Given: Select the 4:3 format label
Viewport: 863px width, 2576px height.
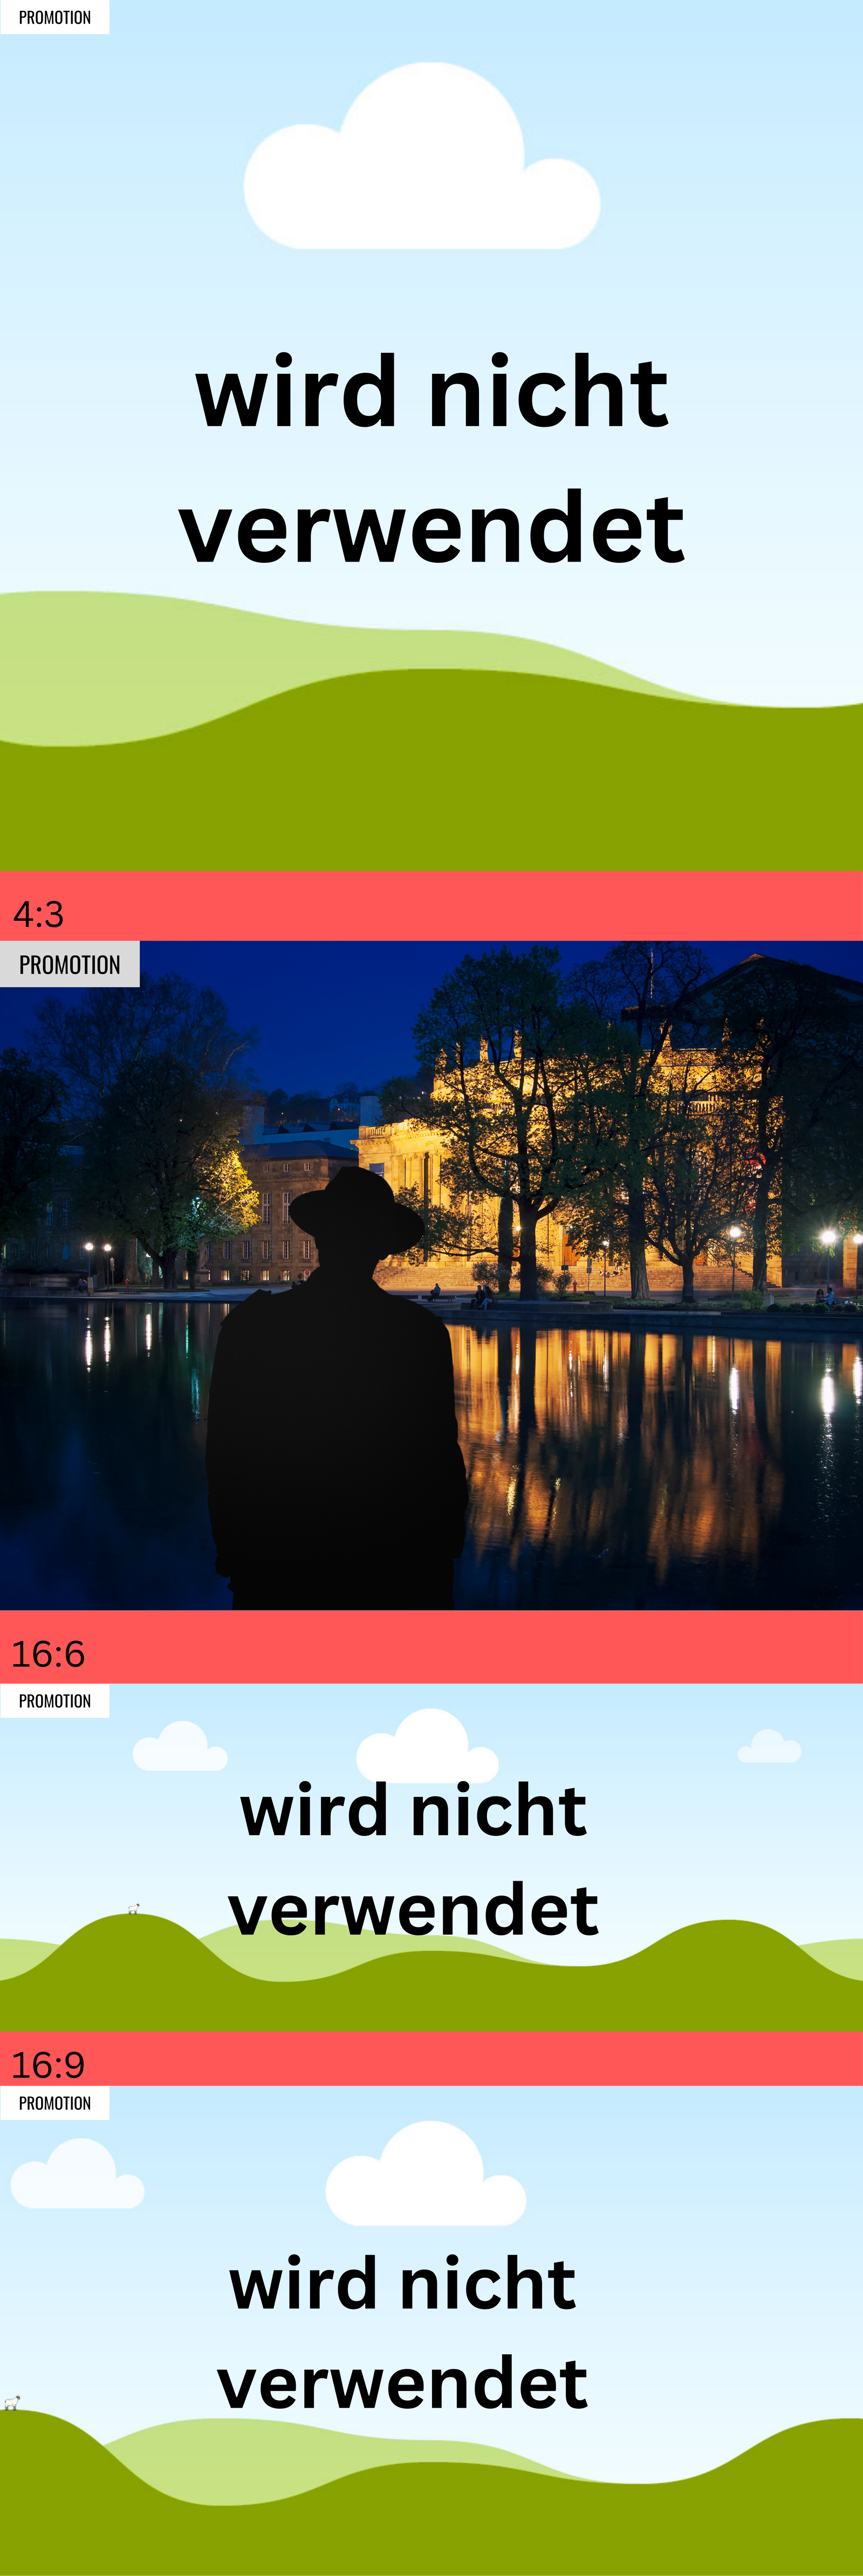Looking at the screenshot, I should (38, 914).
